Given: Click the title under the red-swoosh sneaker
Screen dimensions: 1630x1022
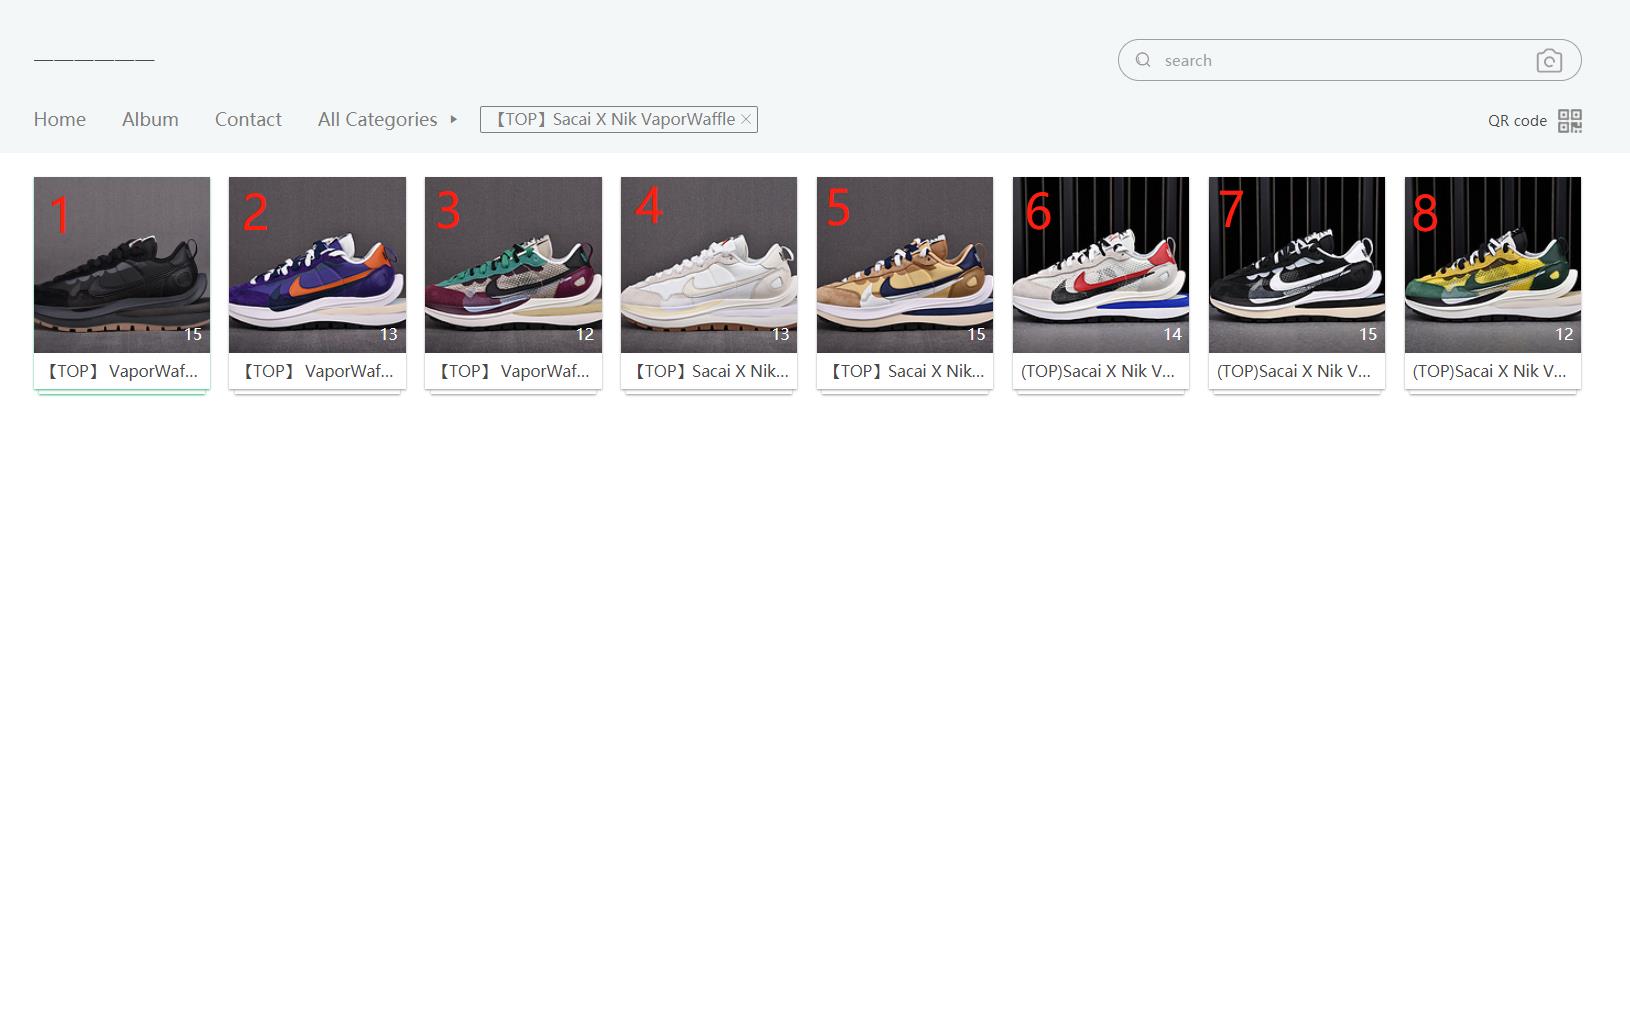Looking at the screenshot, I should click(1098, 371).
